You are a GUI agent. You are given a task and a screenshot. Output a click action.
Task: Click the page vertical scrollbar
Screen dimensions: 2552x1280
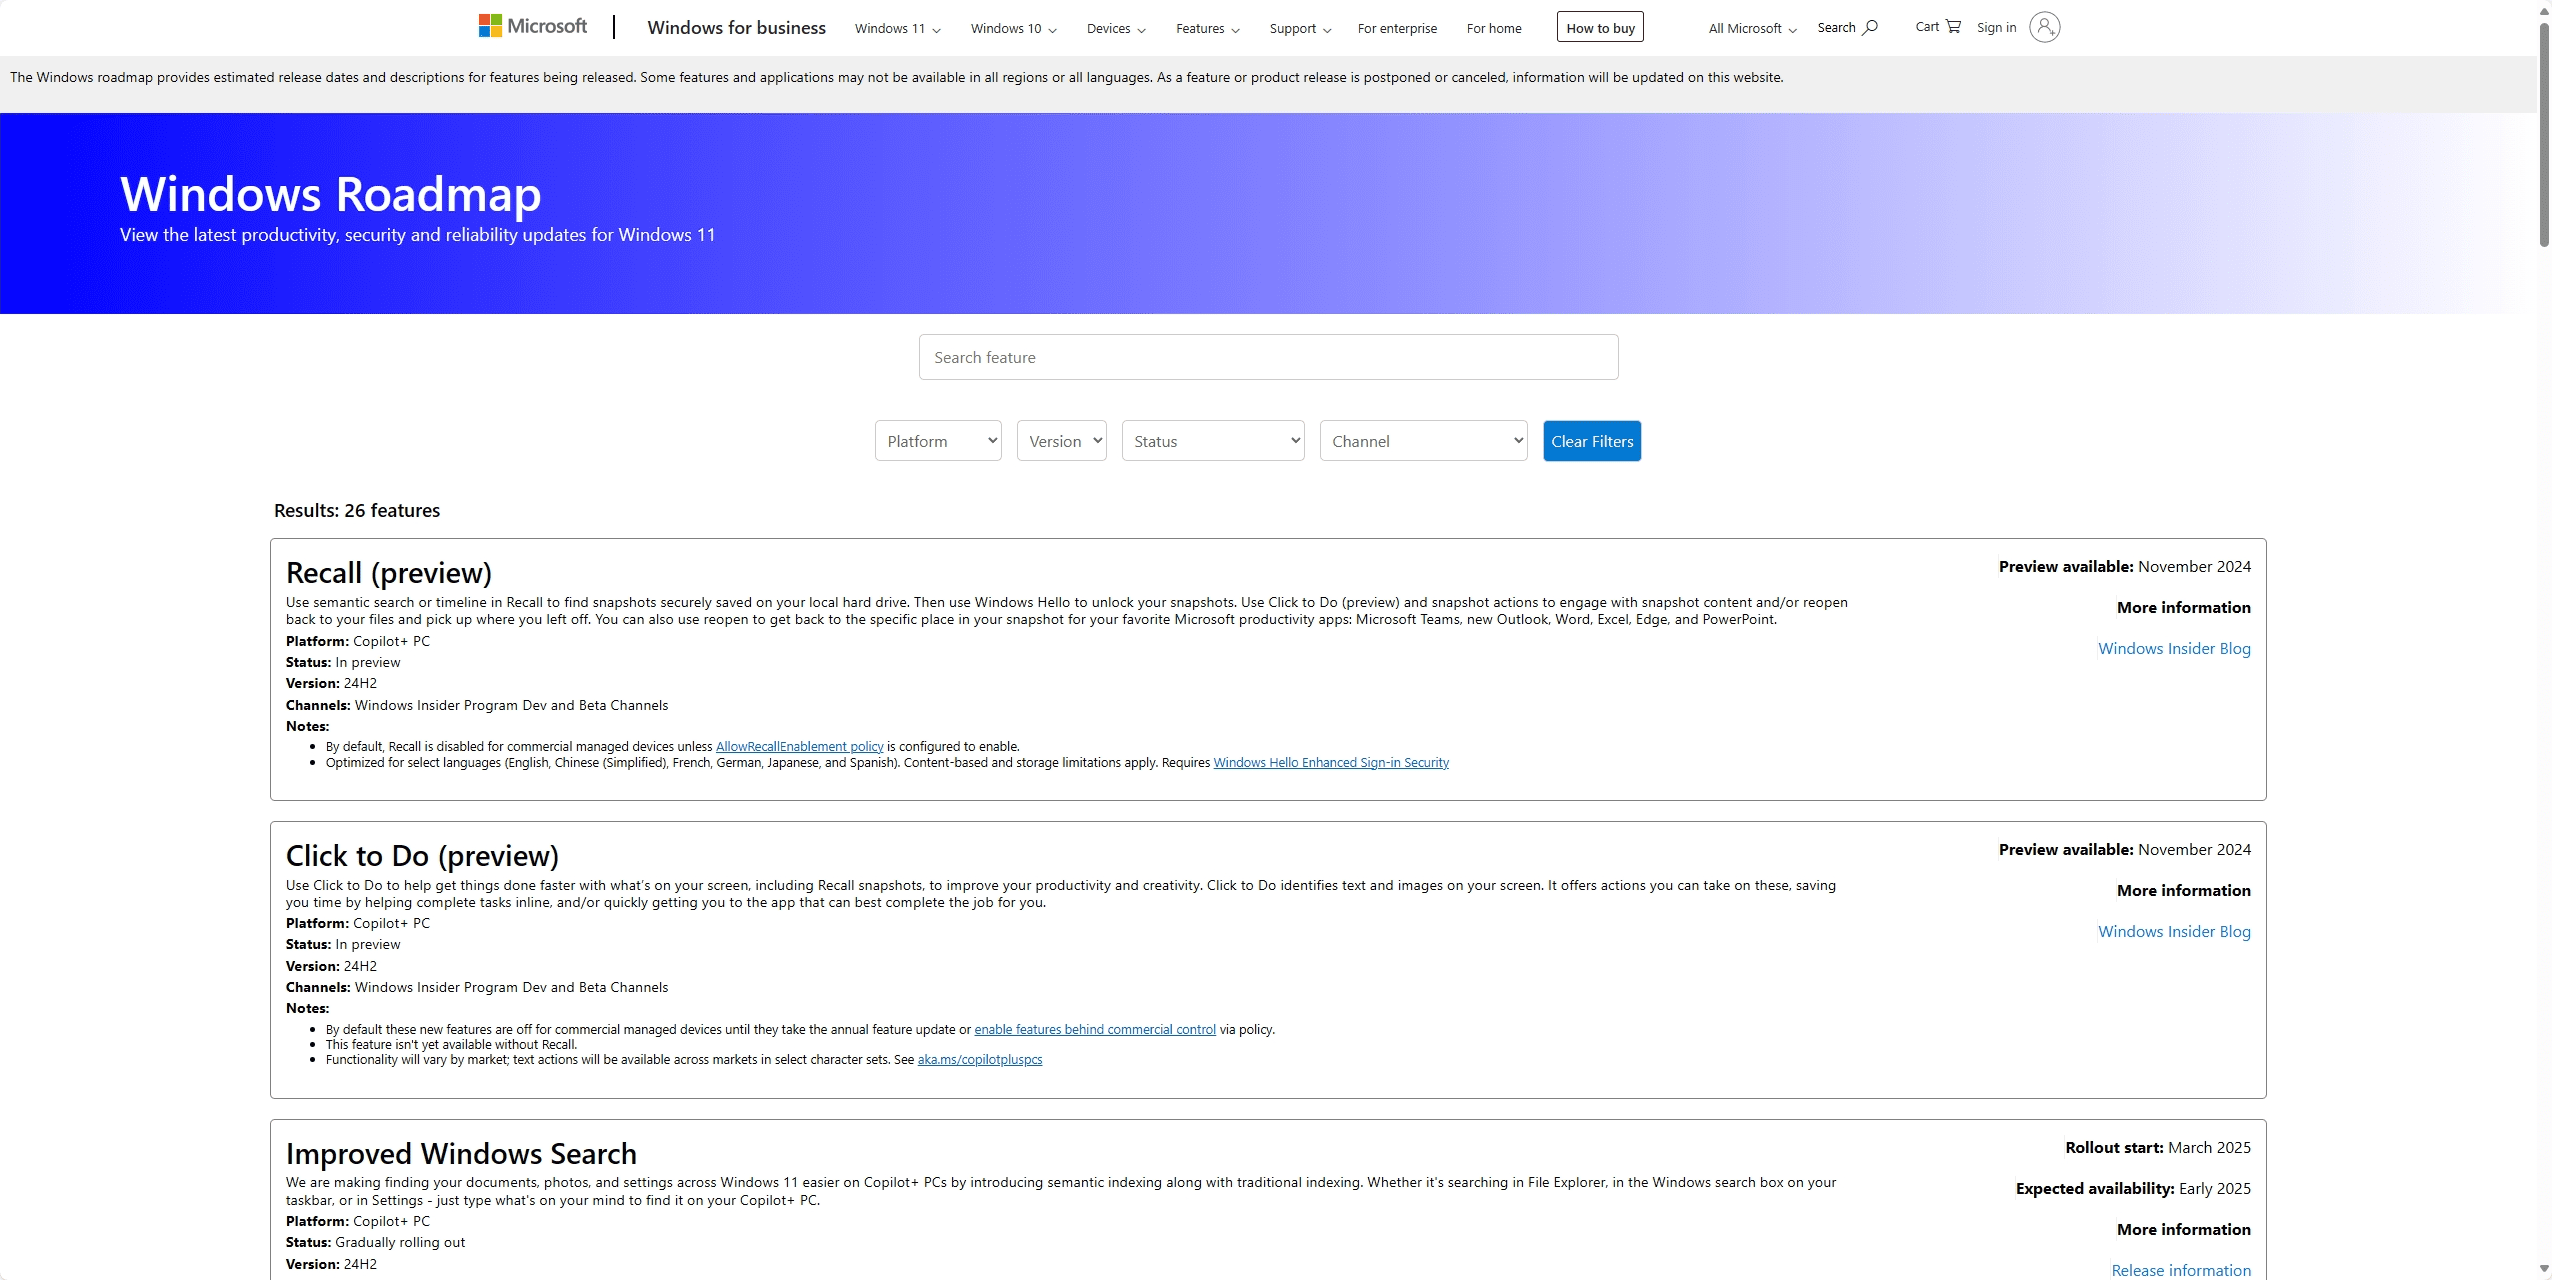(2543, 130)
